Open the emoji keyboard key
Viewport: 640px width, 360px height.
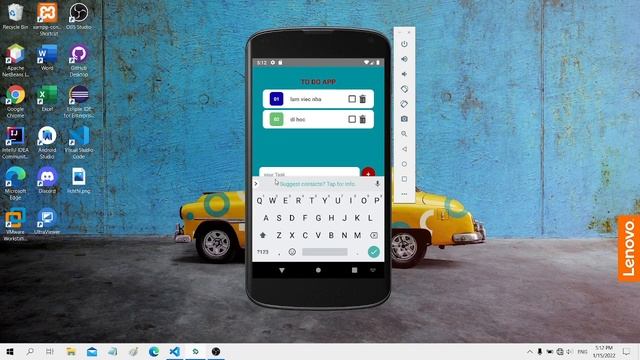292,252
